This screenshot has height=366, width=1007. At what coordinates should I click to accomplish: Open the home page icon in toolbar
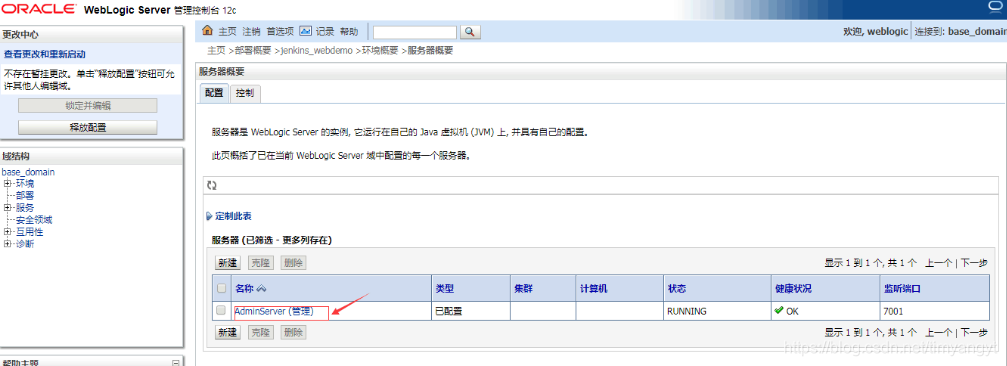pyautogui.click(x=207, y=31)
